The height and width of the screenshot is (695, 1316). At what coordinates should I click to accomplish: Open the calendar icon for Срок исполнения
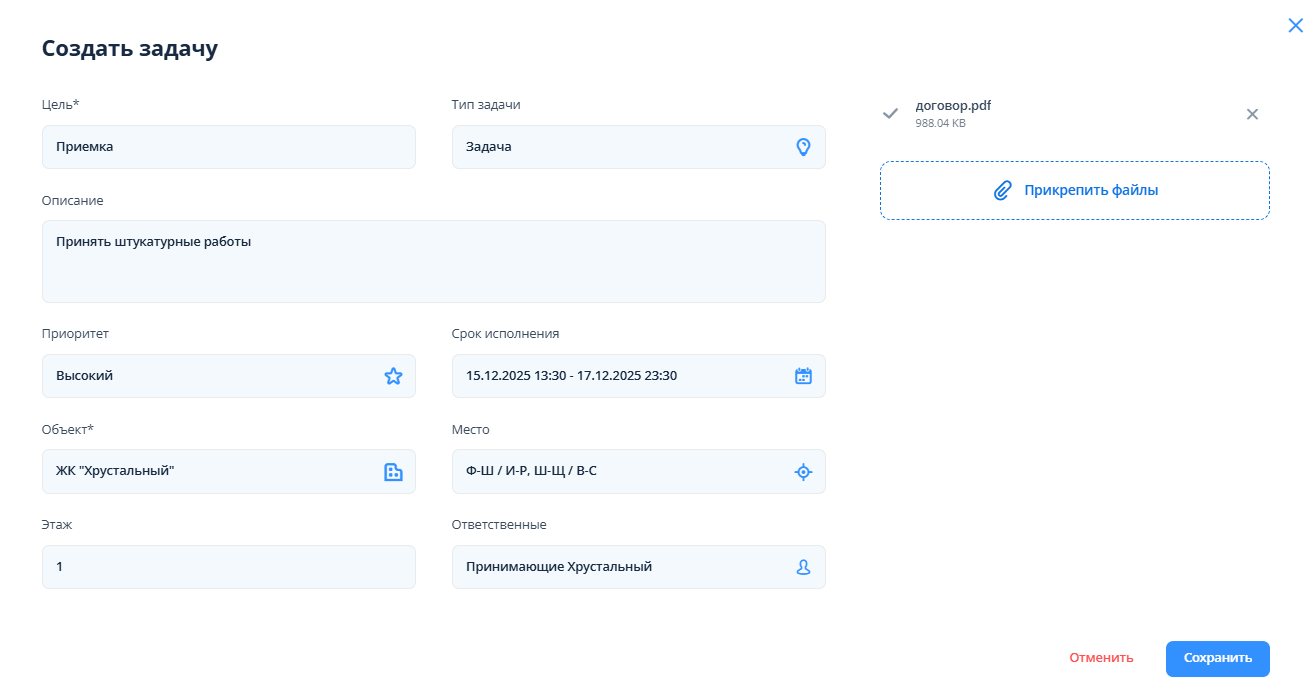(x=803, y=376)
